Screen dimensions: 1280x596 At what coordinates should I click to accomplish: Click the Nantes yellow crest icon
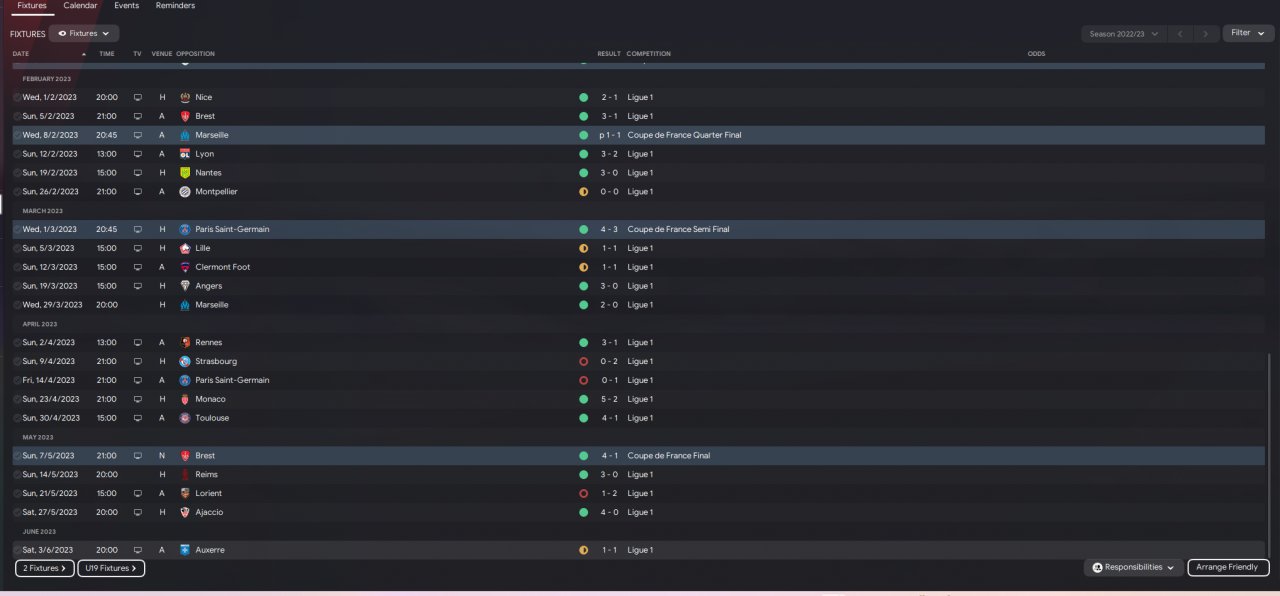point(185,173)
